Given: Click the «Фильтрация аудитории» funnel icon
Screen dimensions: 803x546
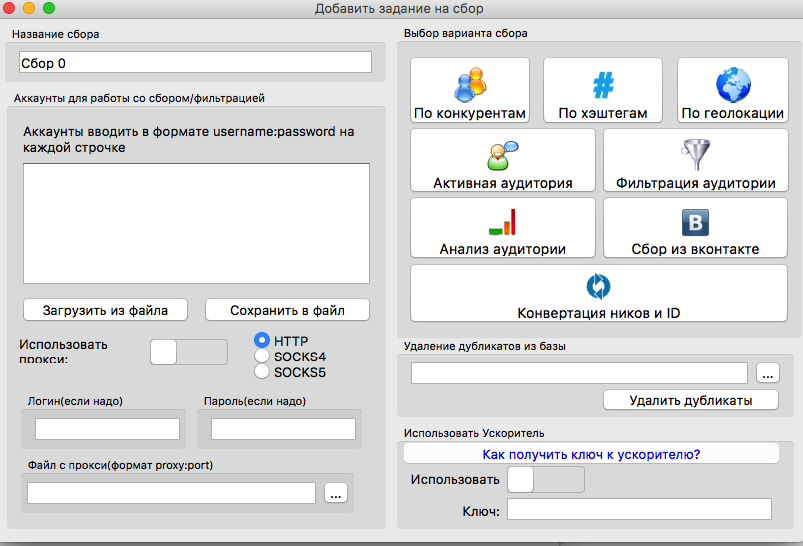Looking at the screenshot, I should 695,154.
